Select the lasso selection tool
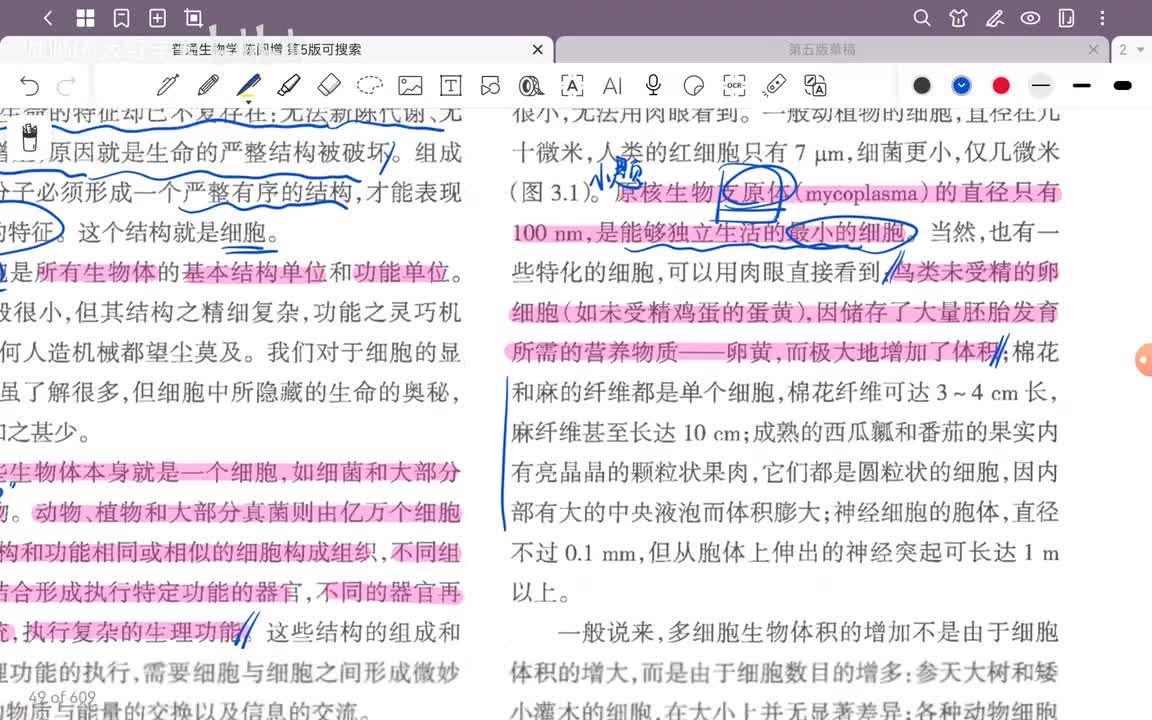The width and height of the screenshot is (1152, 720). (x=370, y=86)
